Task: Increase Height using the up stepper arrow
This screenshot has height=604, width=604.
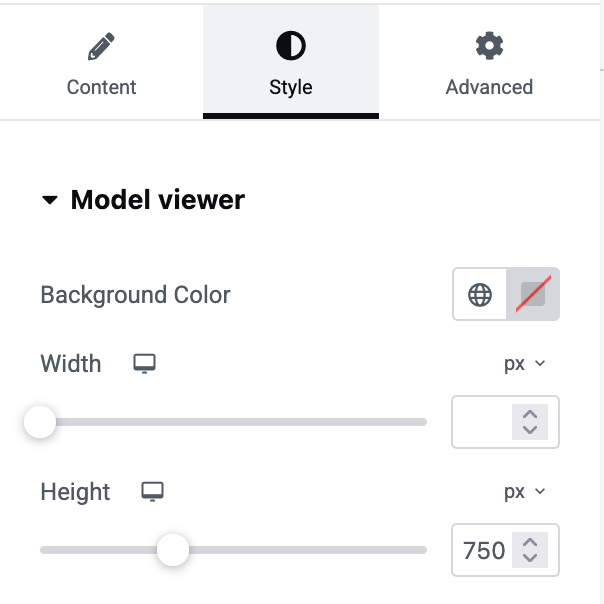Action: pos(530,542)
